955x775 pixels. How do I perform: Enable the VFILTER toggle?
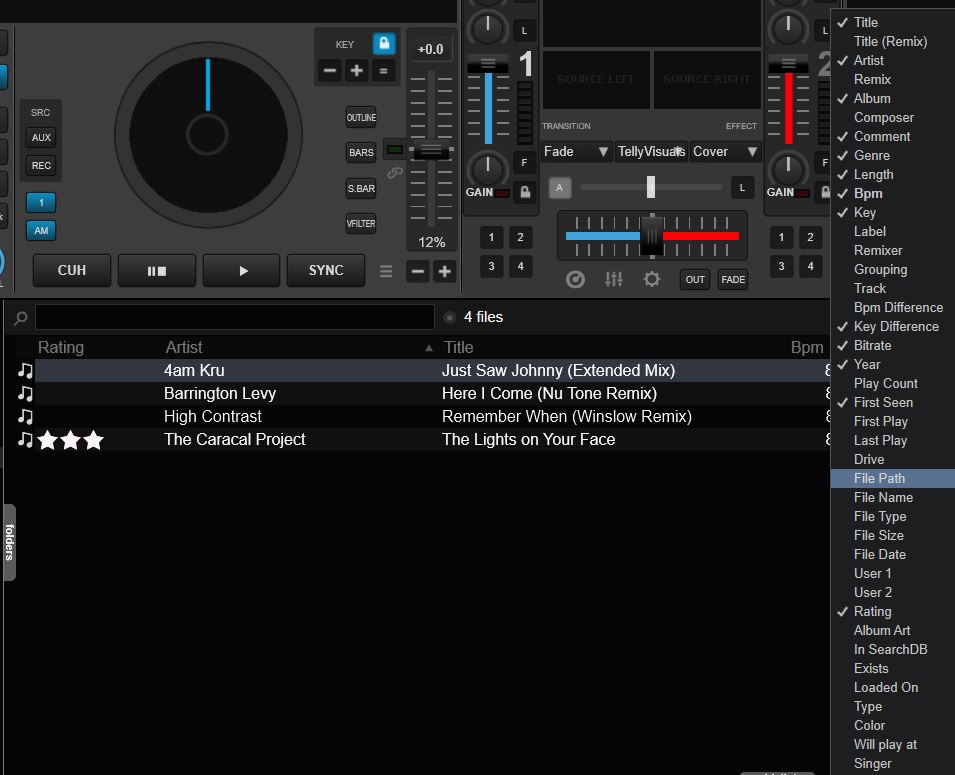click(x=360, y=223)
